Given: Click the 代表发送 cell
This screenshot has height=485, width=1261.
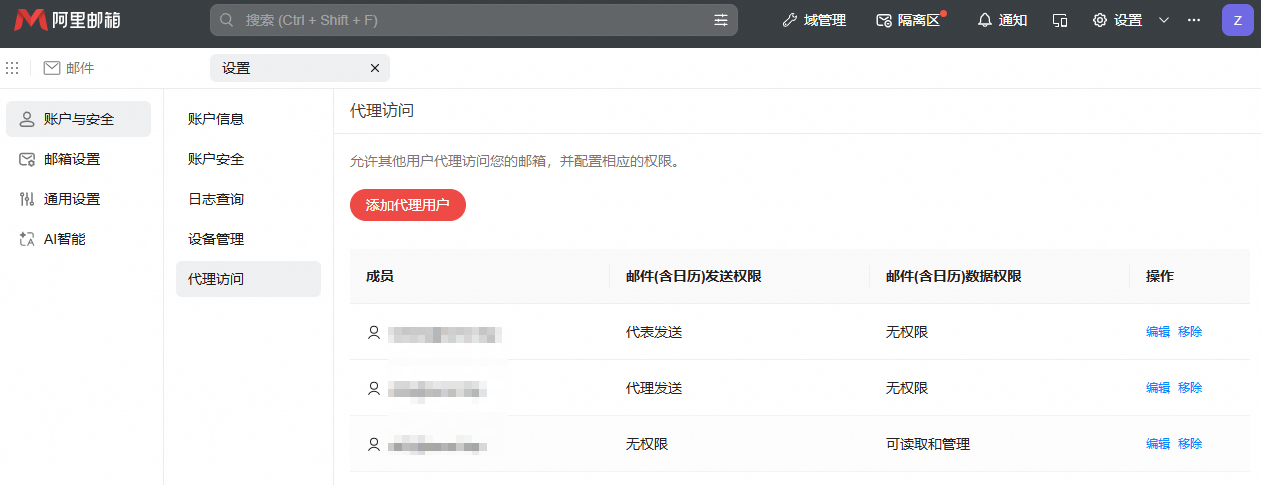Looking at the screenshot, I should (x=654, y=332).
